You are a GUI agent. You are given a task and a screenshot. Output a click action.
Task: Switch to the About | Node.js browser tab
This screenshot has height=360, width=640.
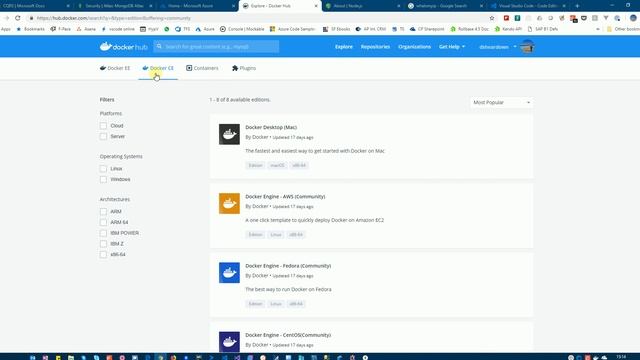(362, 6)
